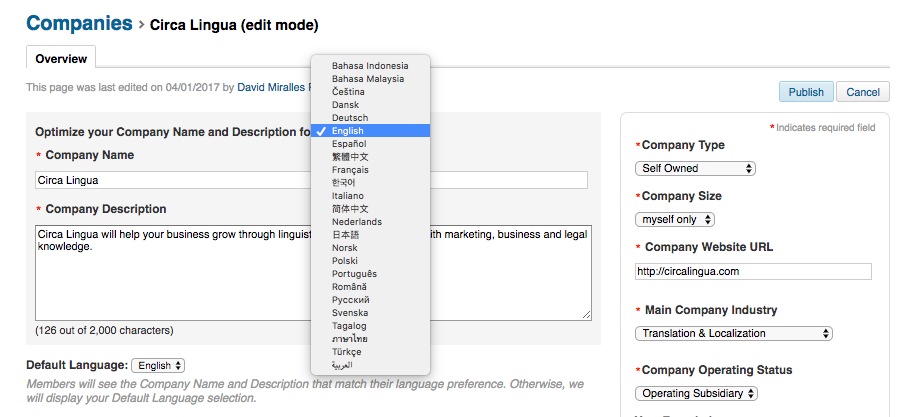Click the Cancel button
Viewport: 913px width, 417px height.
[x=863, y=92]
